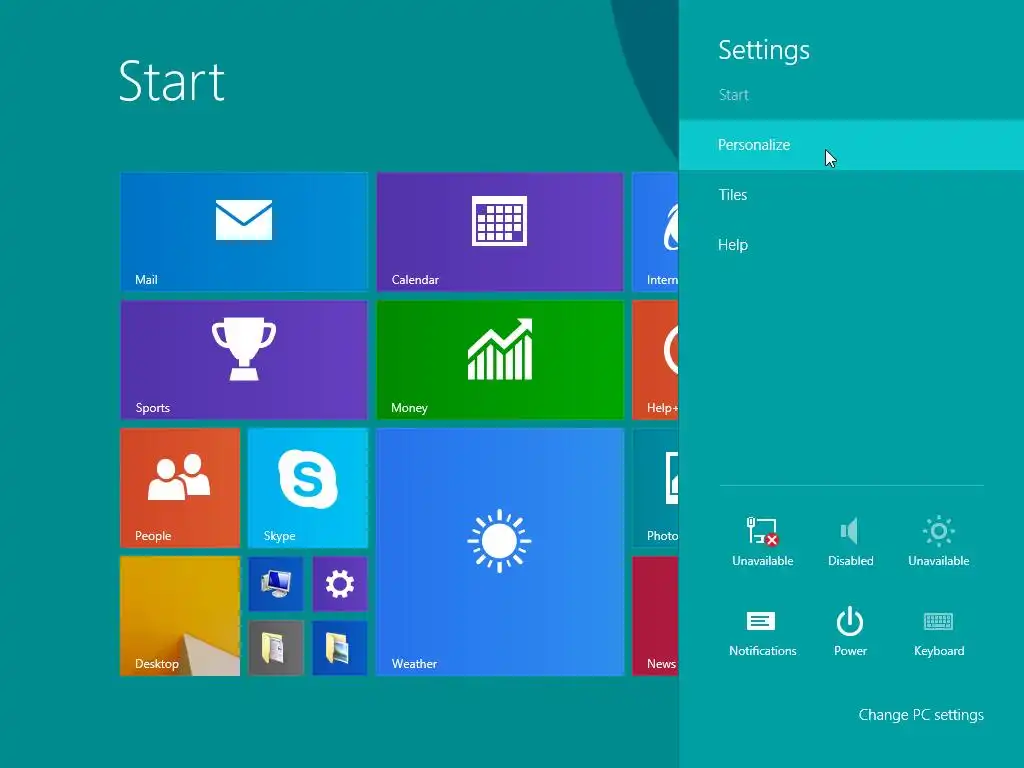Viewport: 1024px width, 768px height.
Task: Open the small This PC computer tile
Action: tap(276, 584)
